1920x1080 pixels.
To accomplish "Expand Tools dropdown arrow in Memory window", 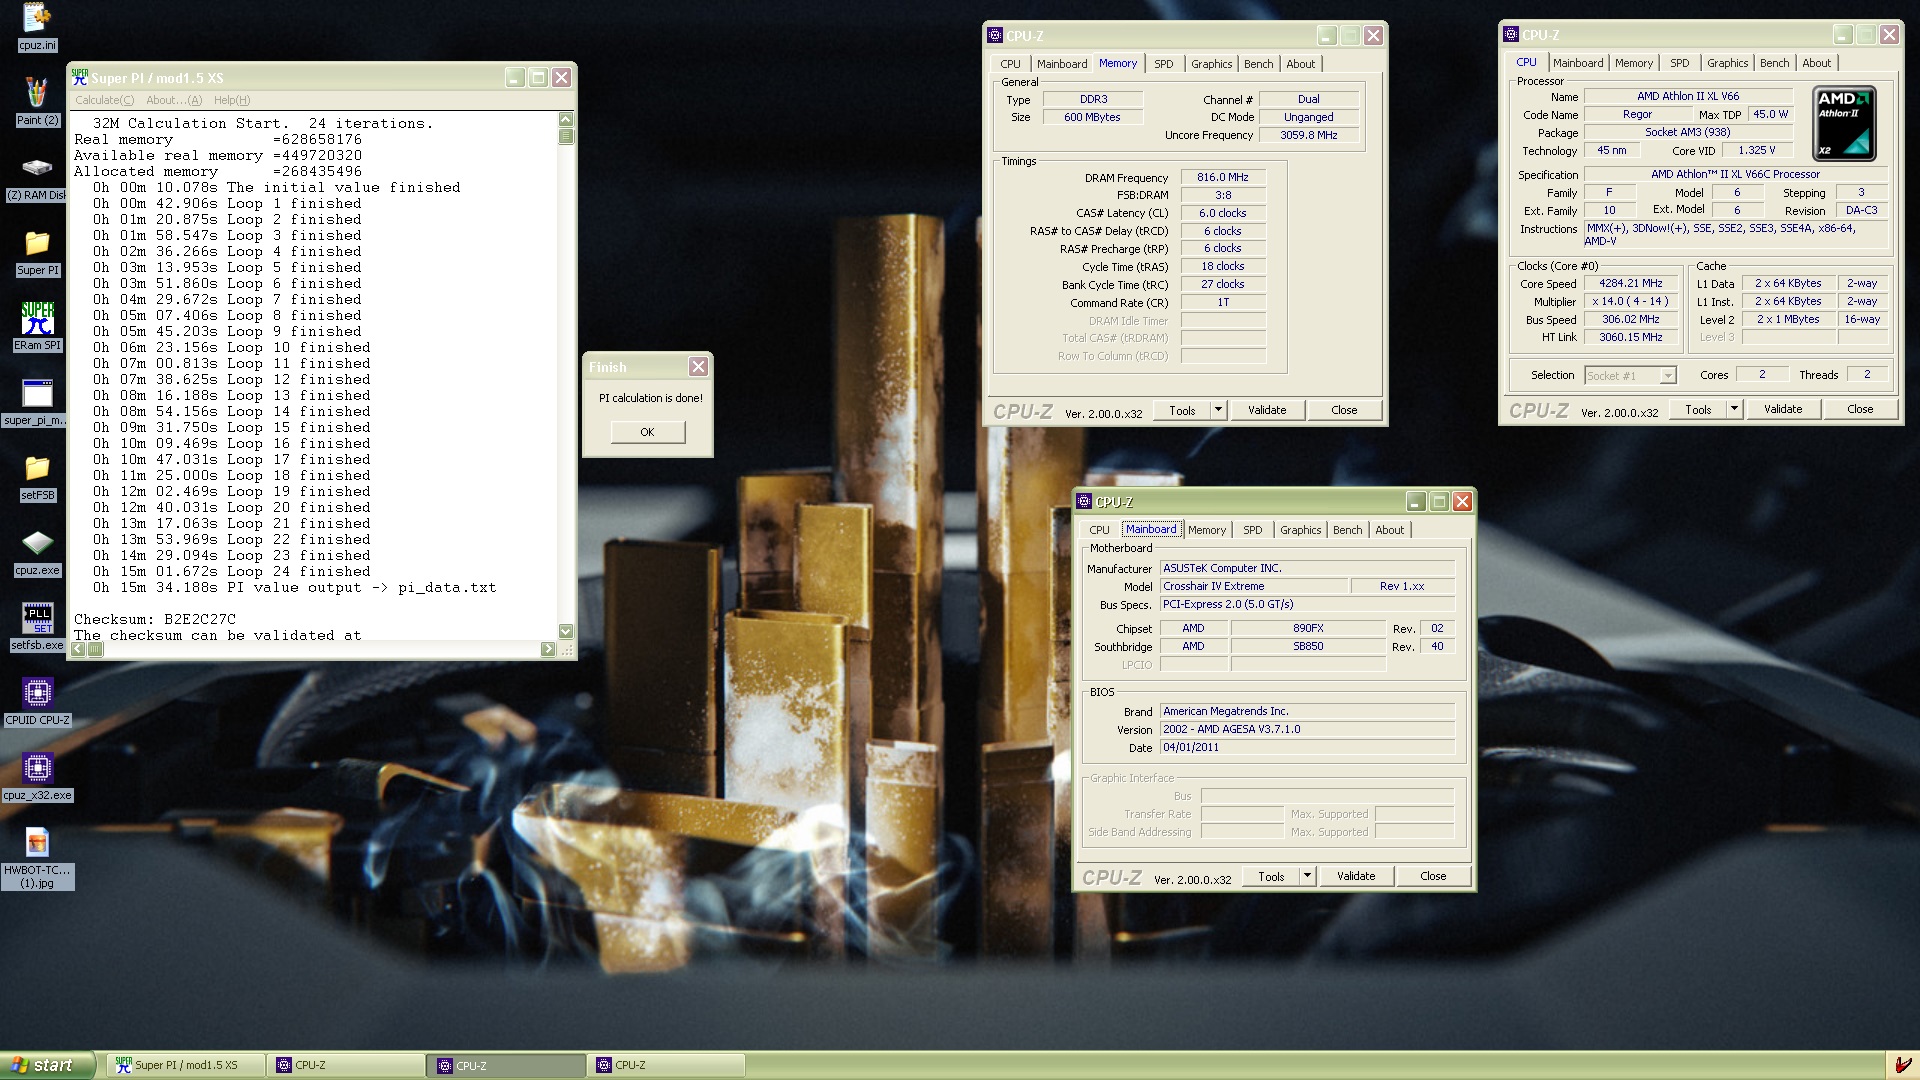I will click(1218, 410).
